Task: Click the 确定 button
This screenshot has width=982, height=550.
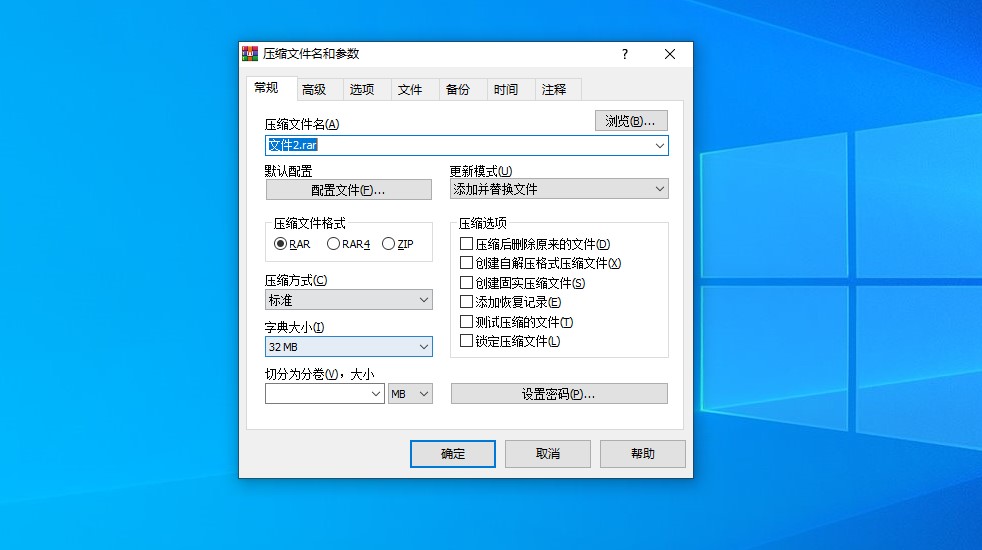Action: coord(453,454)
